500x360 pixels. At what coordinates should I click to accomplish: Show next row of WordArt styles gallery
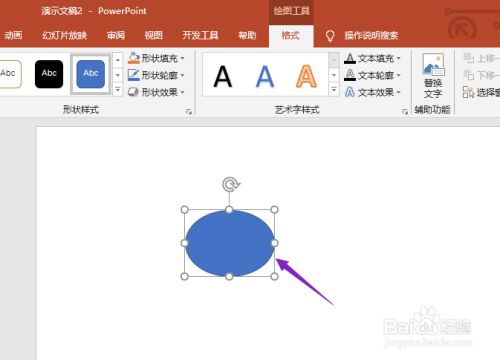click(x=334, y=75)
